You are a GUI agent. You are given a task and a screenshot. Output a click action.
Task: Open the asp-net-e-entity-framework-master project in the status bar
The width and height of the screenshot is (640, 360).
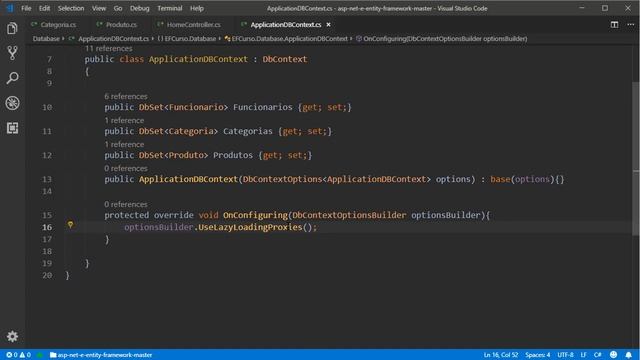tap(101, 355)
